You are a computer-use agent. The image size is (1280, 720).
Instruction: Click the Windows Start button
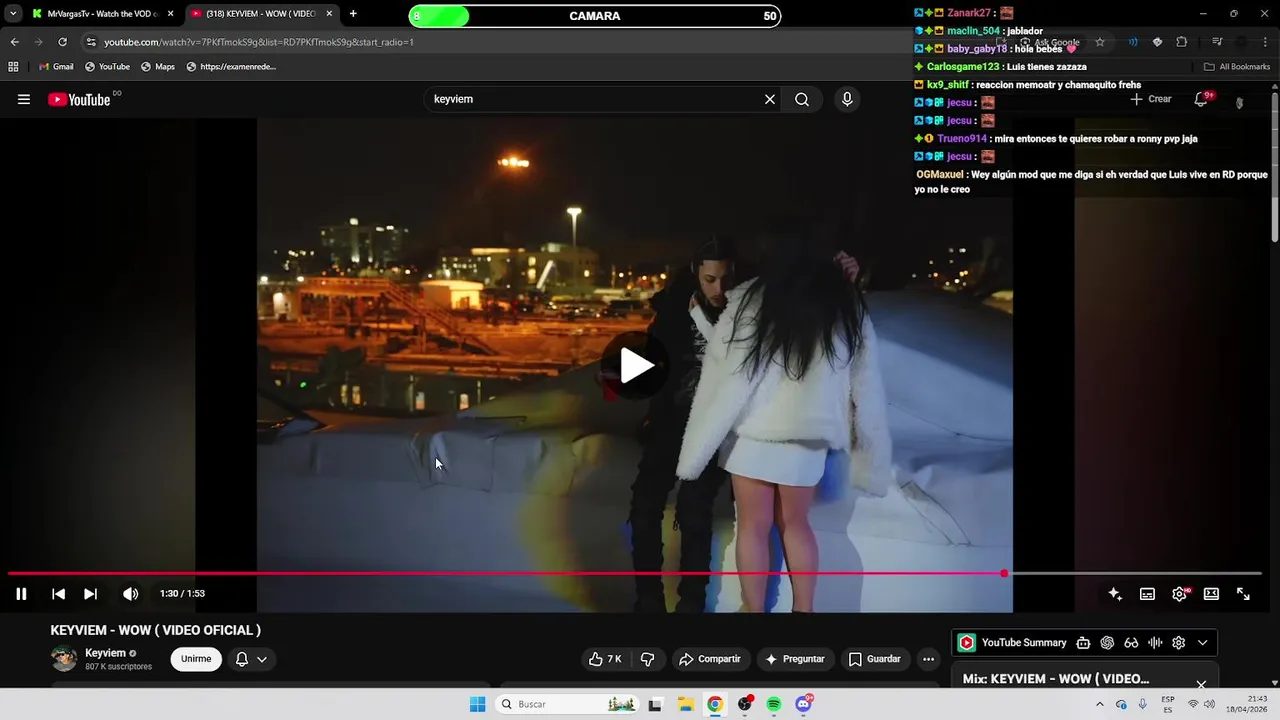477,704
